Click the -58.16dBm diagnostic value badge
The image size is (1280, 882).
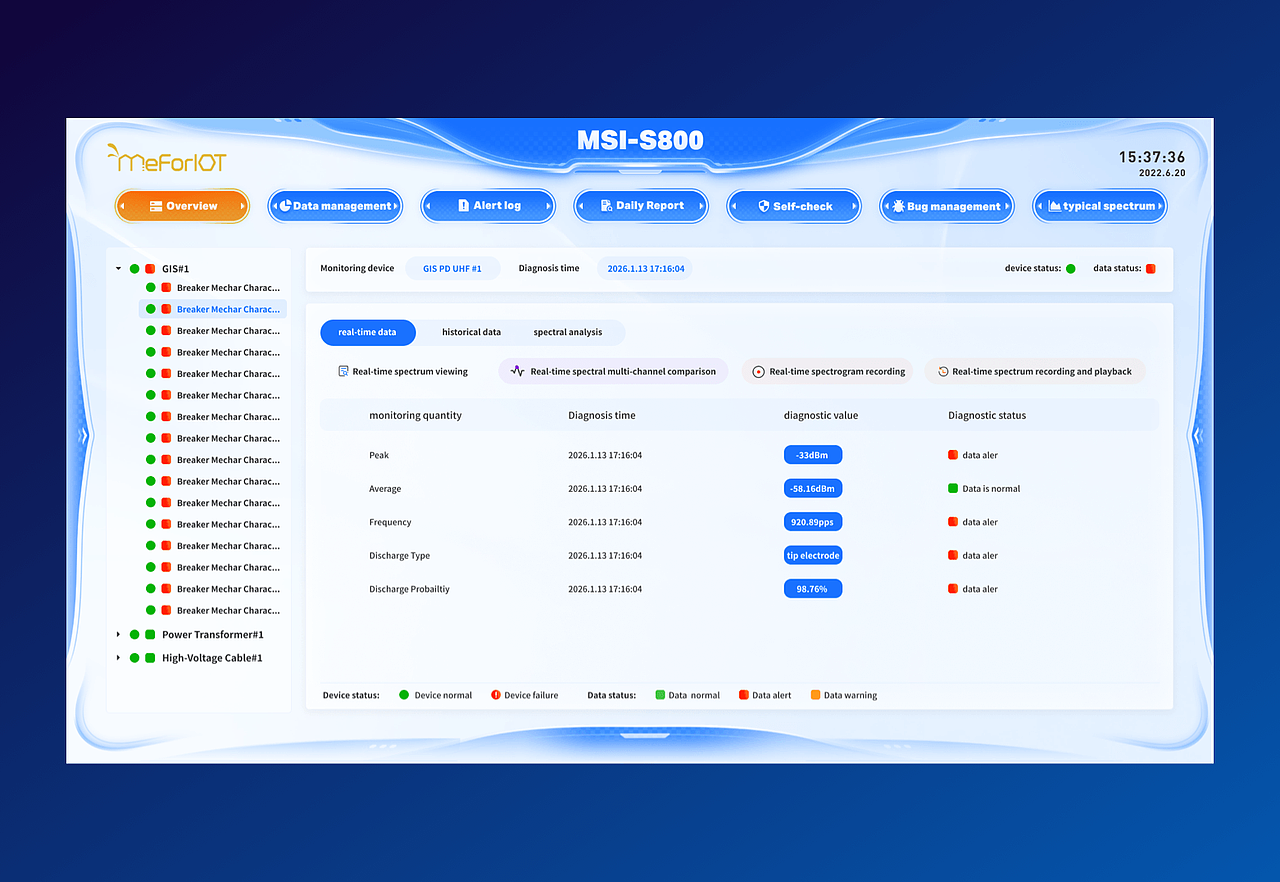(813, 489)
